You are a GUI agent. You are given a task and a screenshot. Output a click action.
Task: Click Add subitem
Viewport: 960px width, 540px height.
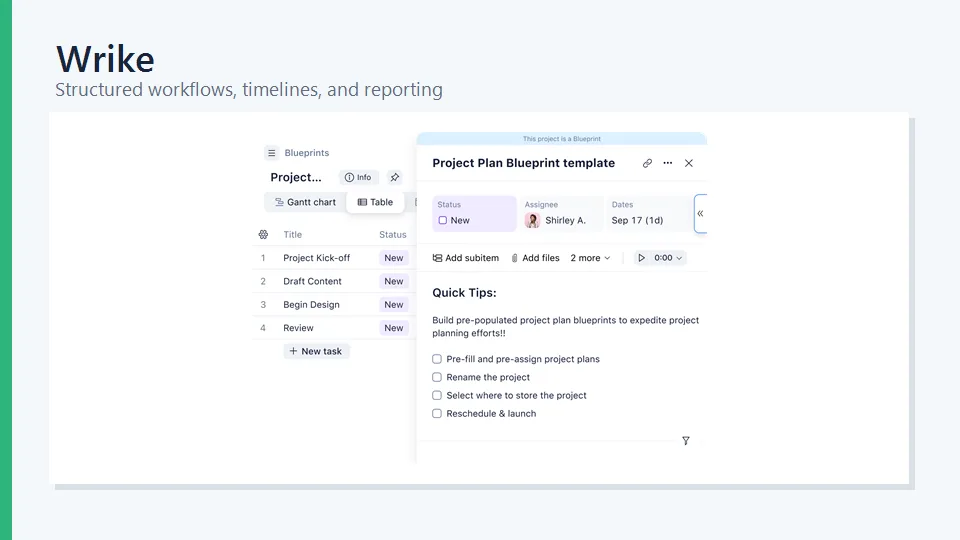[x=466, y=258]
